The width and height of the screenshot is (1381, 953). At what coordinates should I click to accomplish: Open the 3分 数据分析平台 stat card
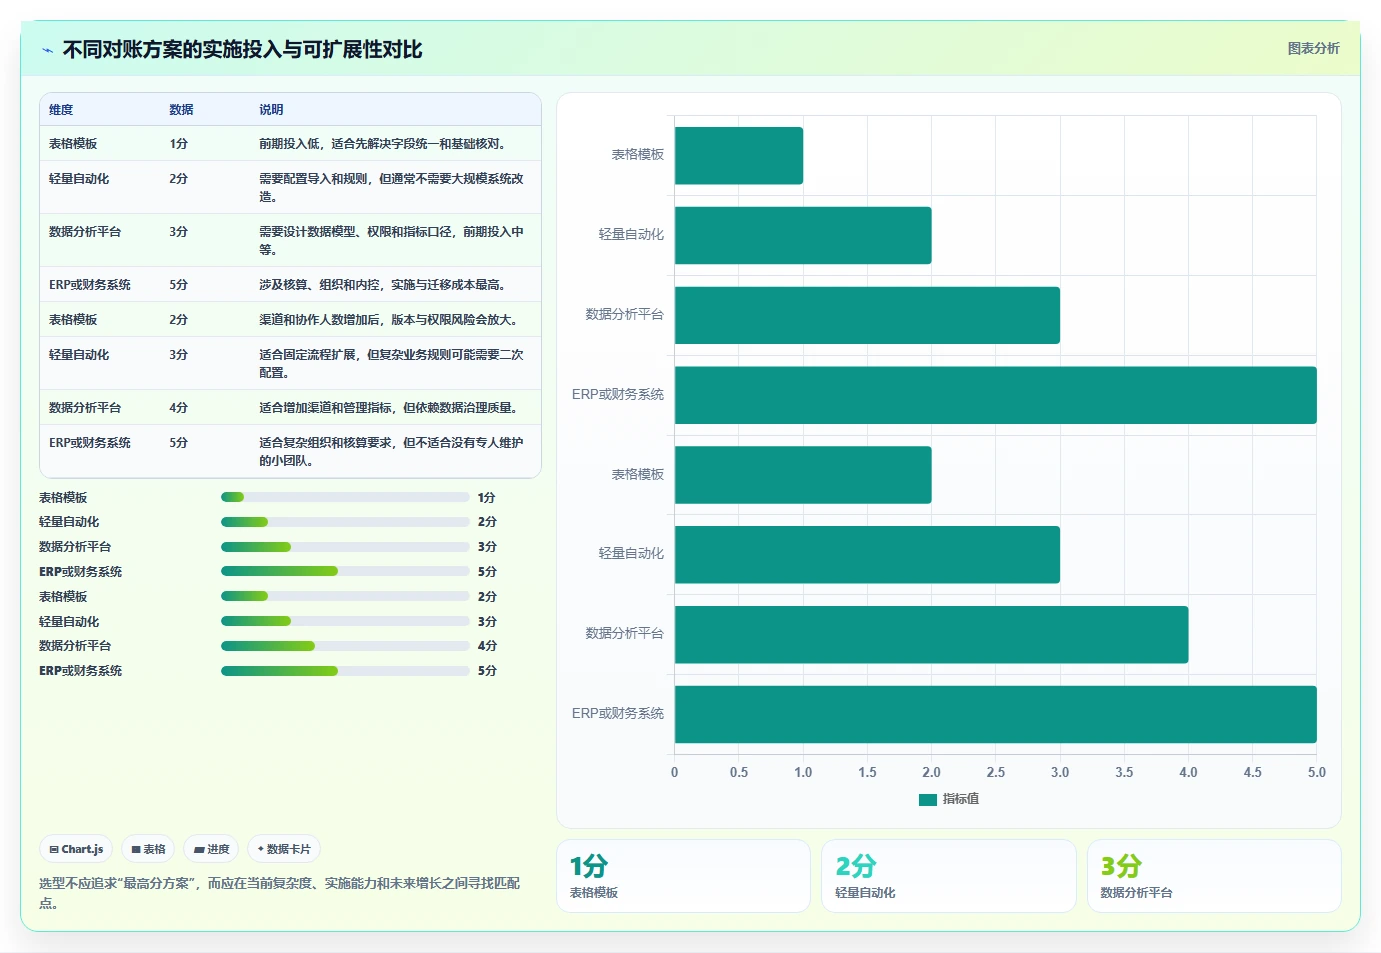coord(1214,876)
